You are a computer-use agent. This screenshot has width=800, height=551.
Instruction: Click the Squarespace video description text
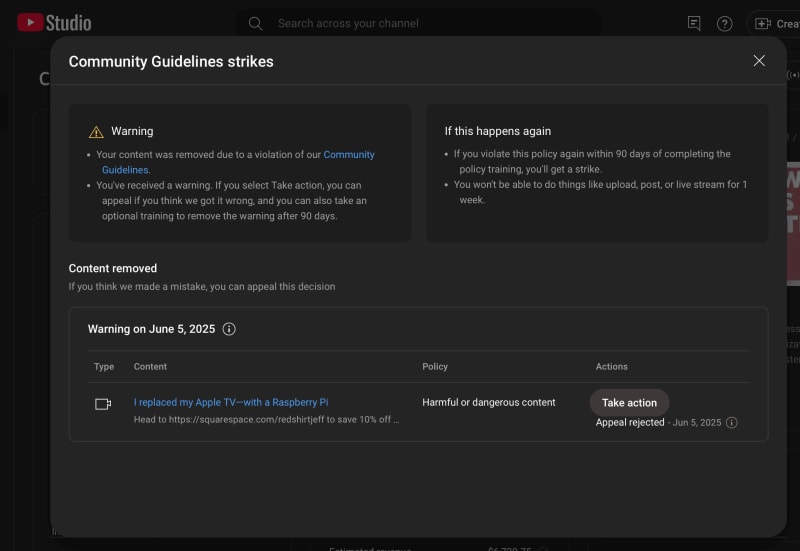266,420
